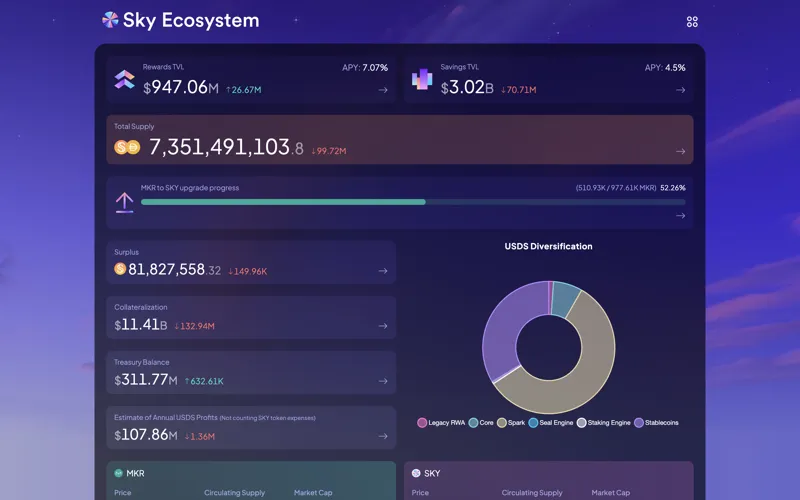
Task: Open upgrade progress details arrow
Action: [x=680, y=216]
